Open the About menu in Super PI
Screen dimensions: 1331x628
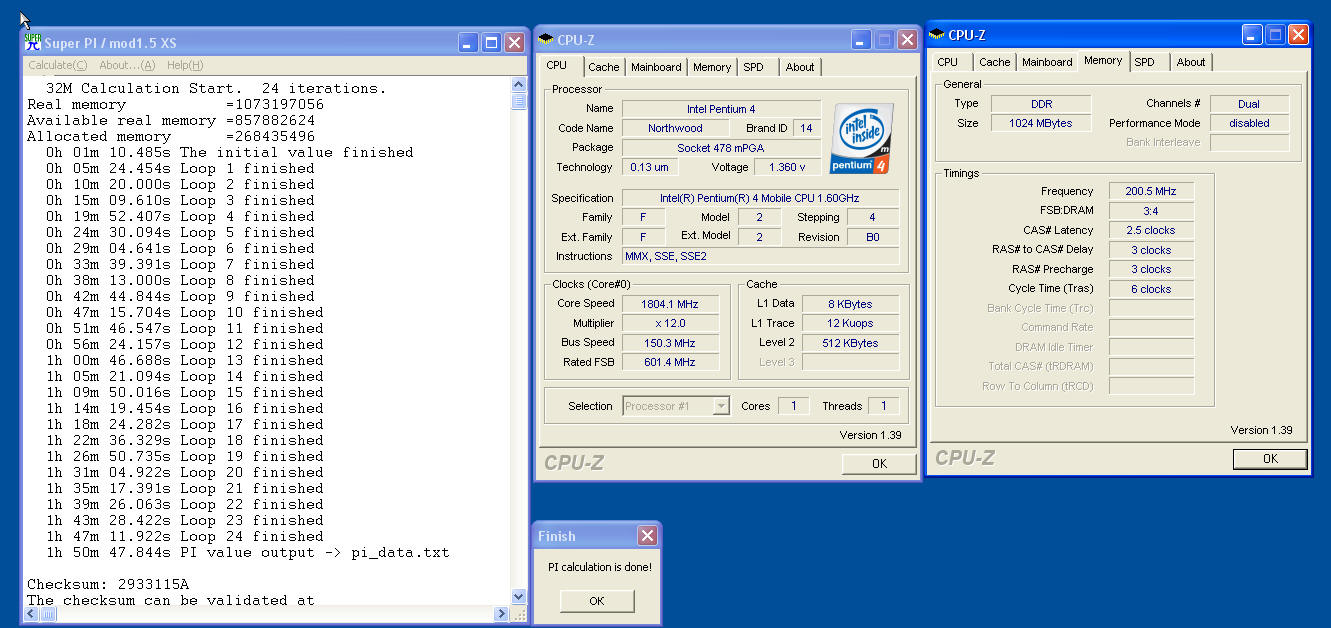pyautogui.click(x=127, y=65)
